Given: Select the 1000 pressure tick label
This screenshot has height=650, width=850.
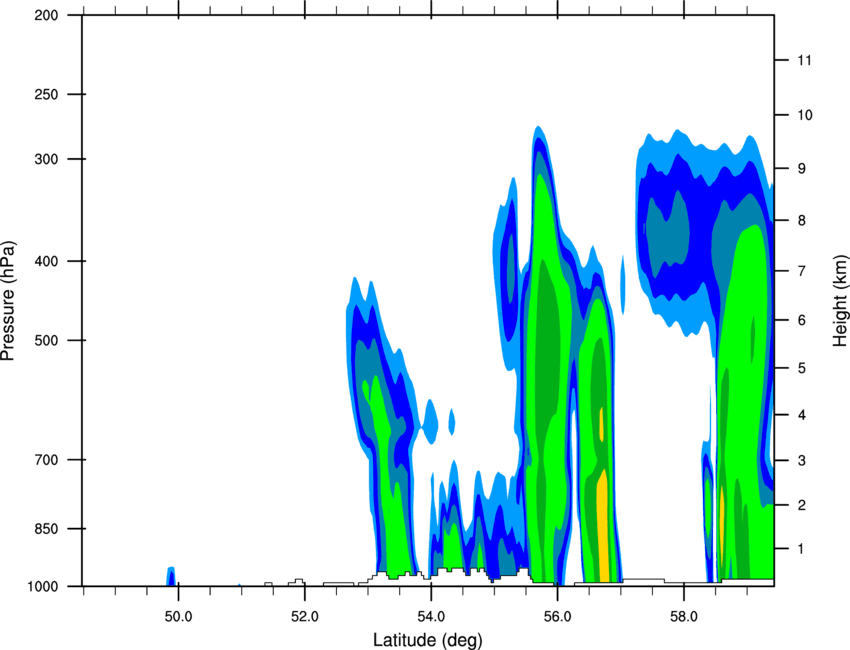Looking at the screenshot, I should click(x=42, y=587).
